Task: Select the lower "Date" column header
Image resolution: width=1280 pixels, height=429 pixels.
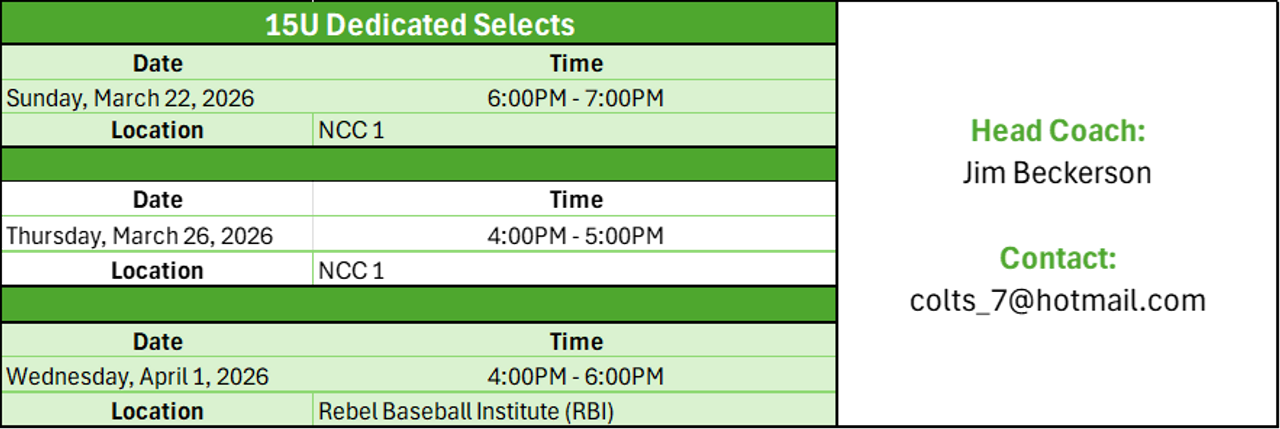Action: [157, 341]
